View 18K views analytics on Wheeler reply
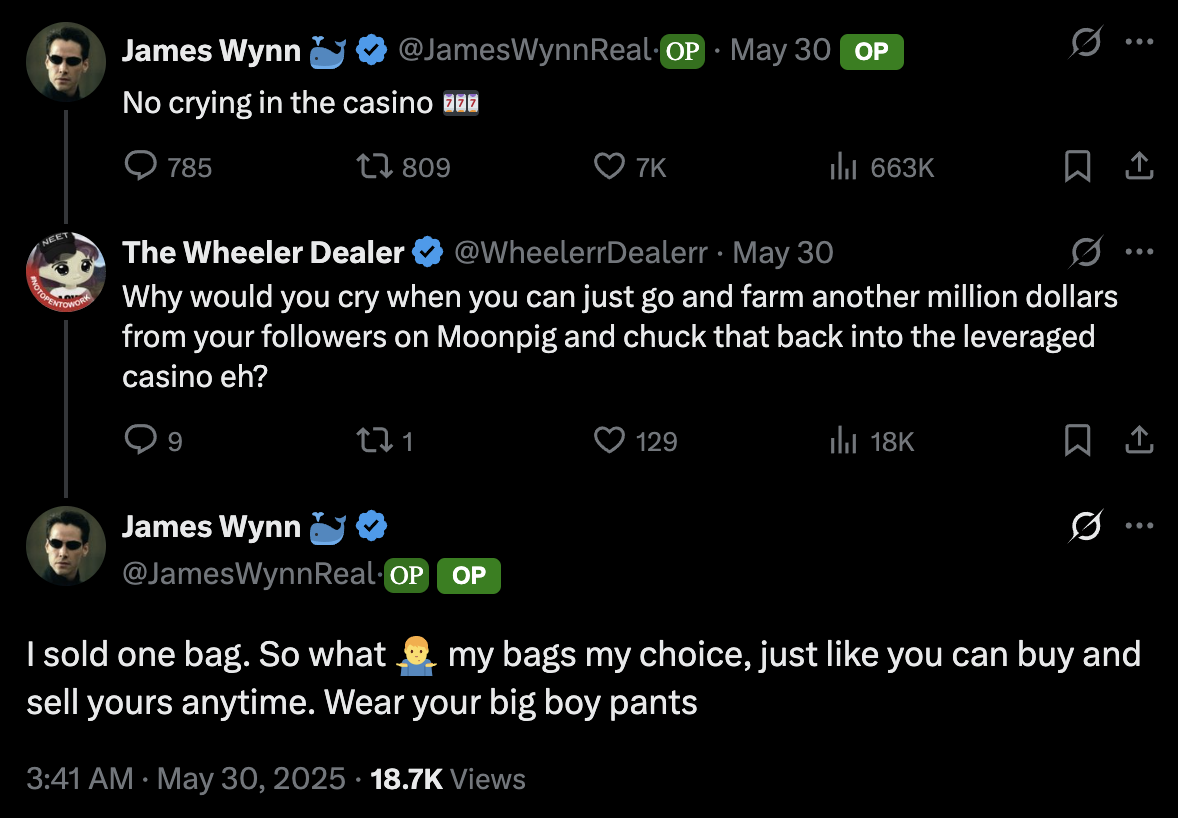 844,441
